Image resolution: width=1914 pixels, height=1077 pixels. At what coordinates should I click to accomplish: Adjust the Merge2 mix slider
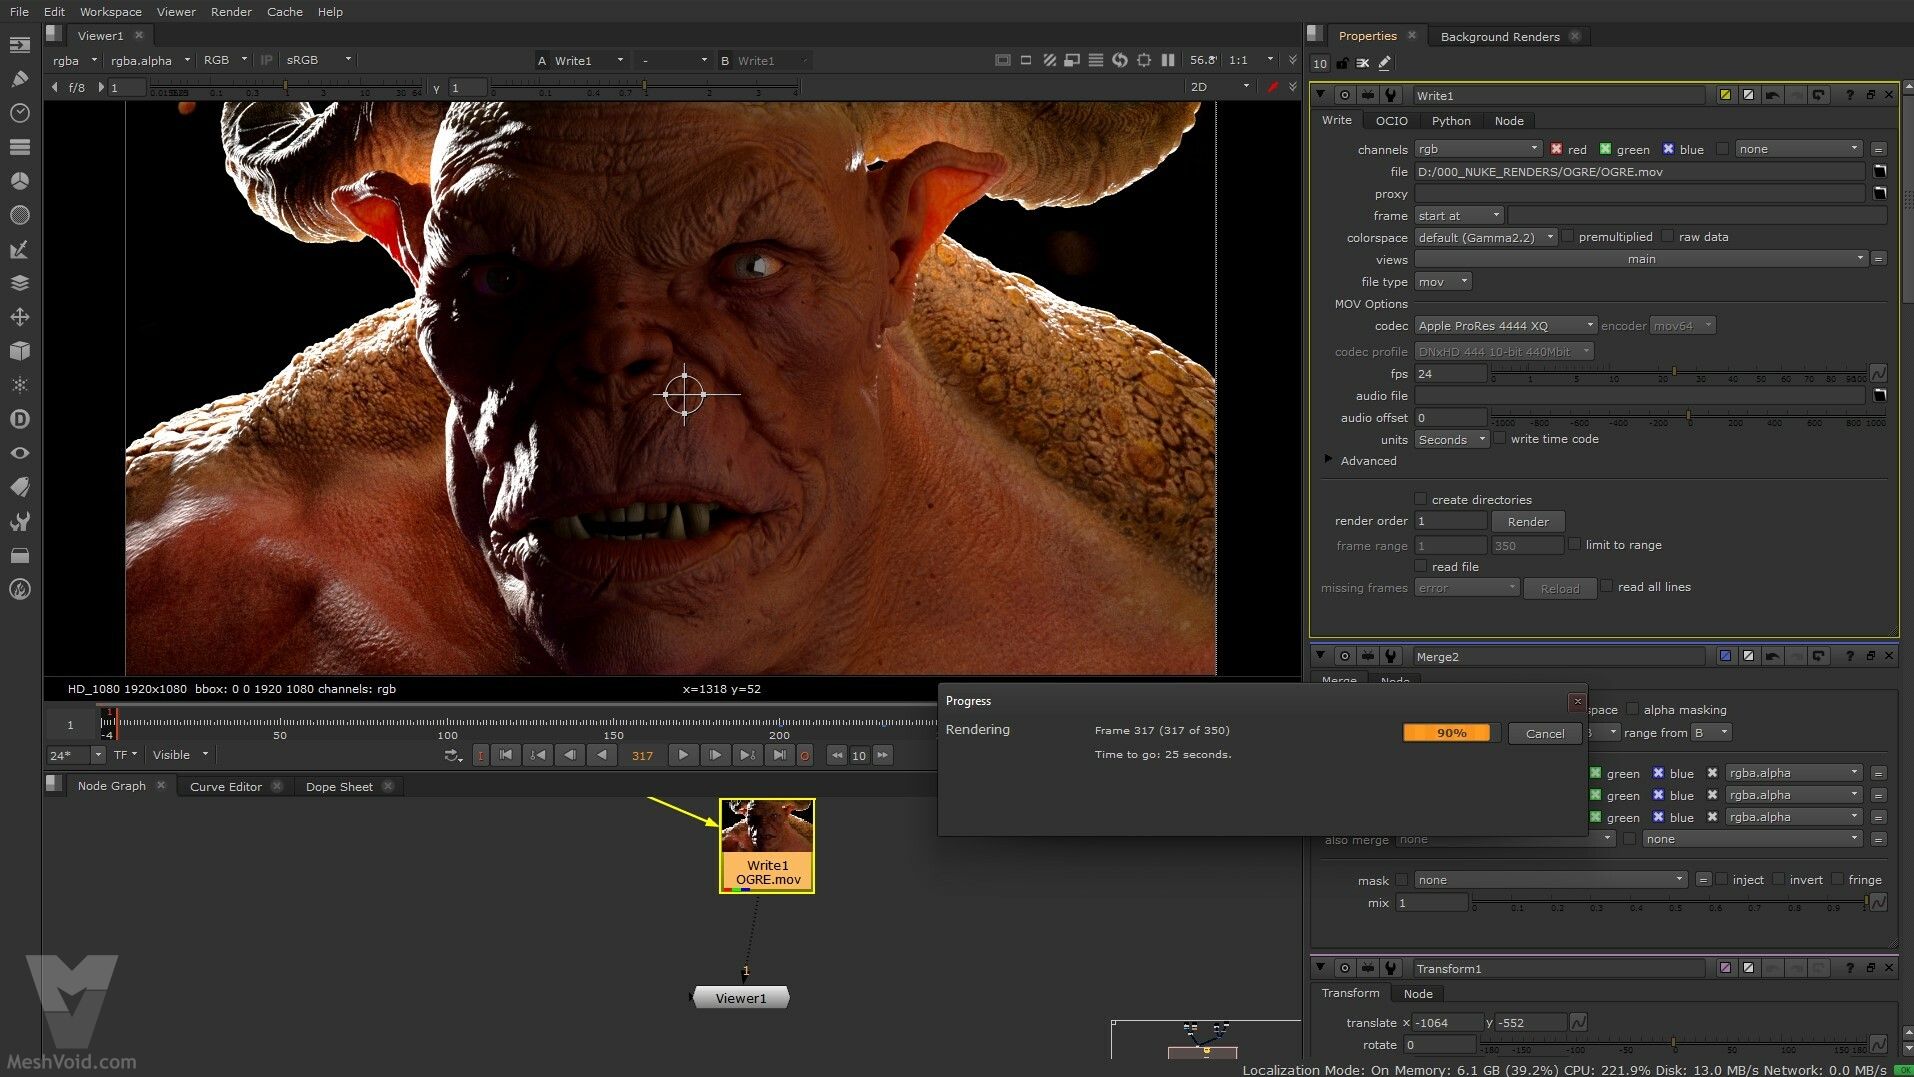(x=1670, y=901)
